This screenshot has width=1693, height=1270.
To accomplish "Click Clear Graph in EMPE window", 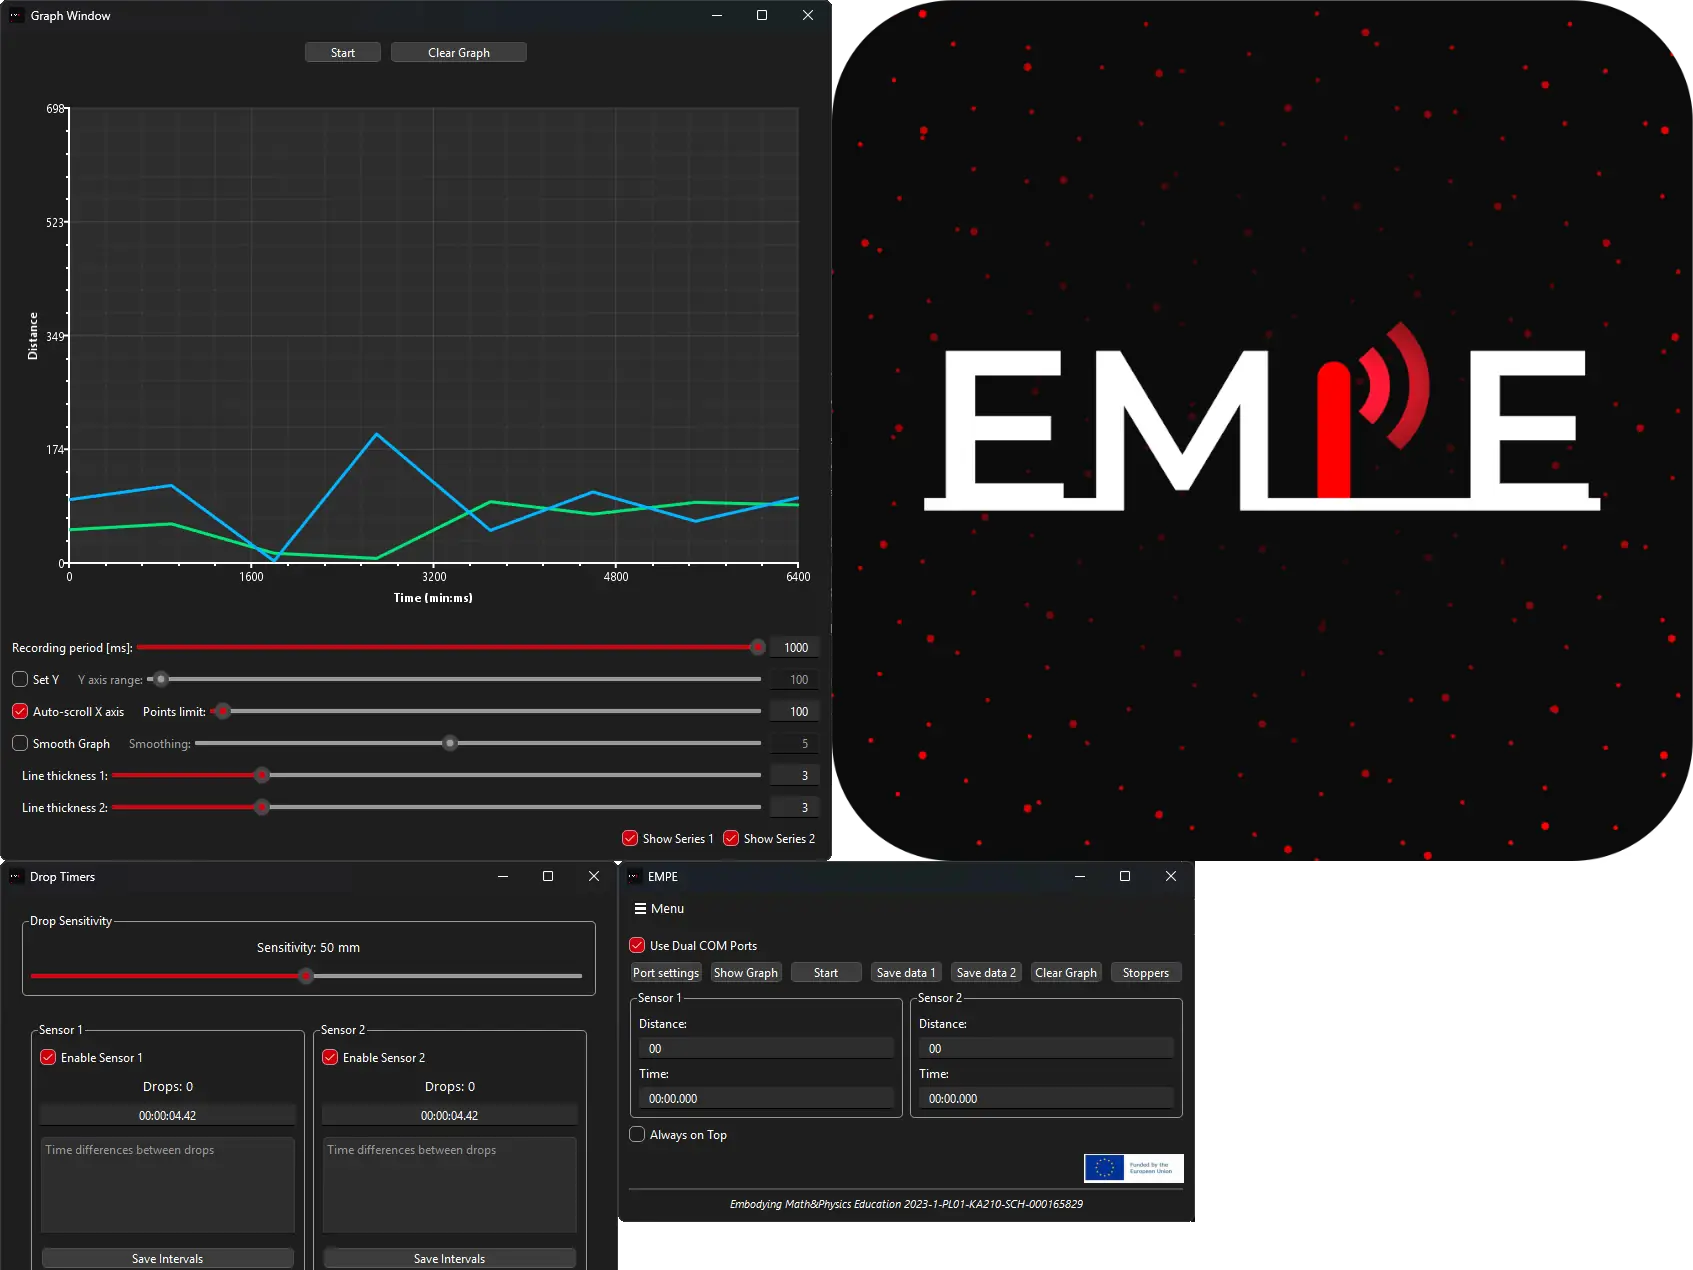I will [1065, 972].
